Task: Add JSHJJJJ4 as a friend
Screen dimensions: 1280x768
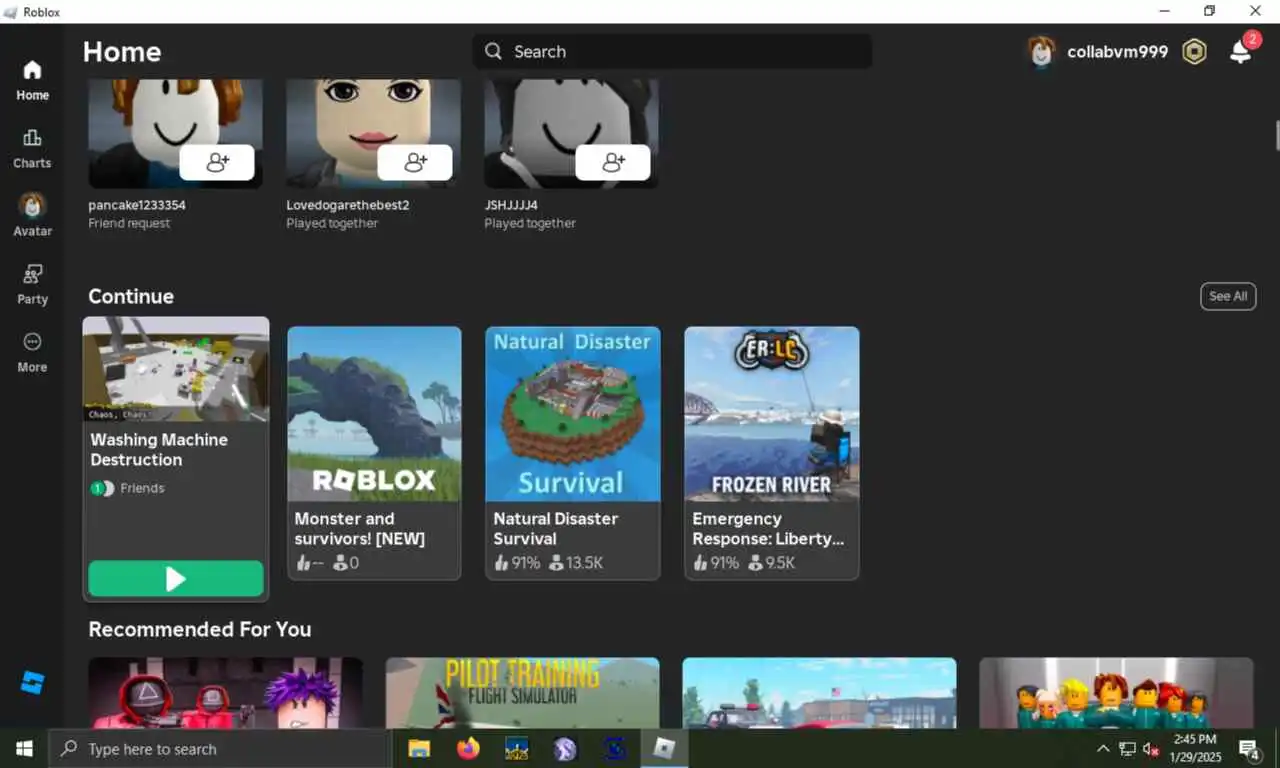Action: [x=613, y=162]
